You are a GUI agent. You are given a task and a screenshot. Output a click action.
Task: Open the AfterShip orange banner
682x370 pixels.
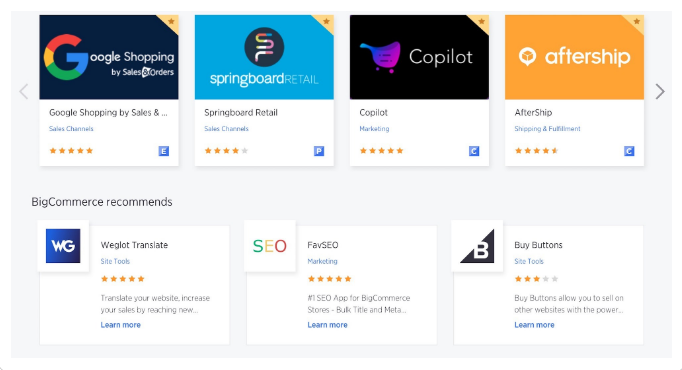tap(574, 57)
